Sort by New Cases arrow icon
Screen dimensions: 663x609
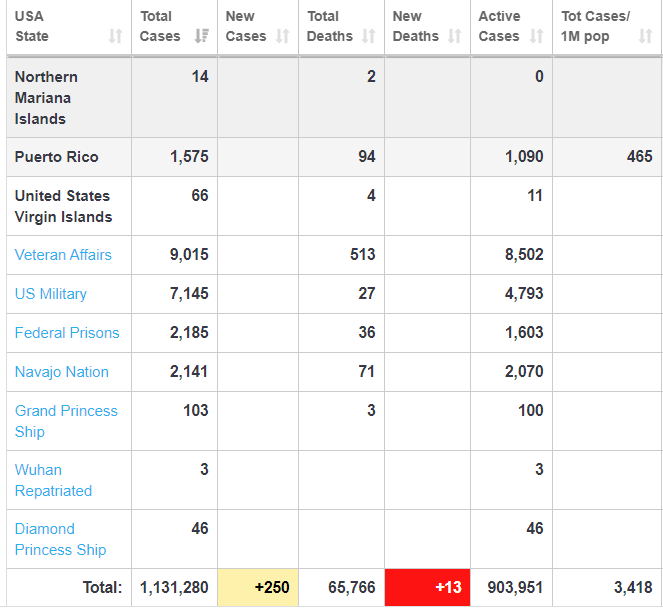282,37
